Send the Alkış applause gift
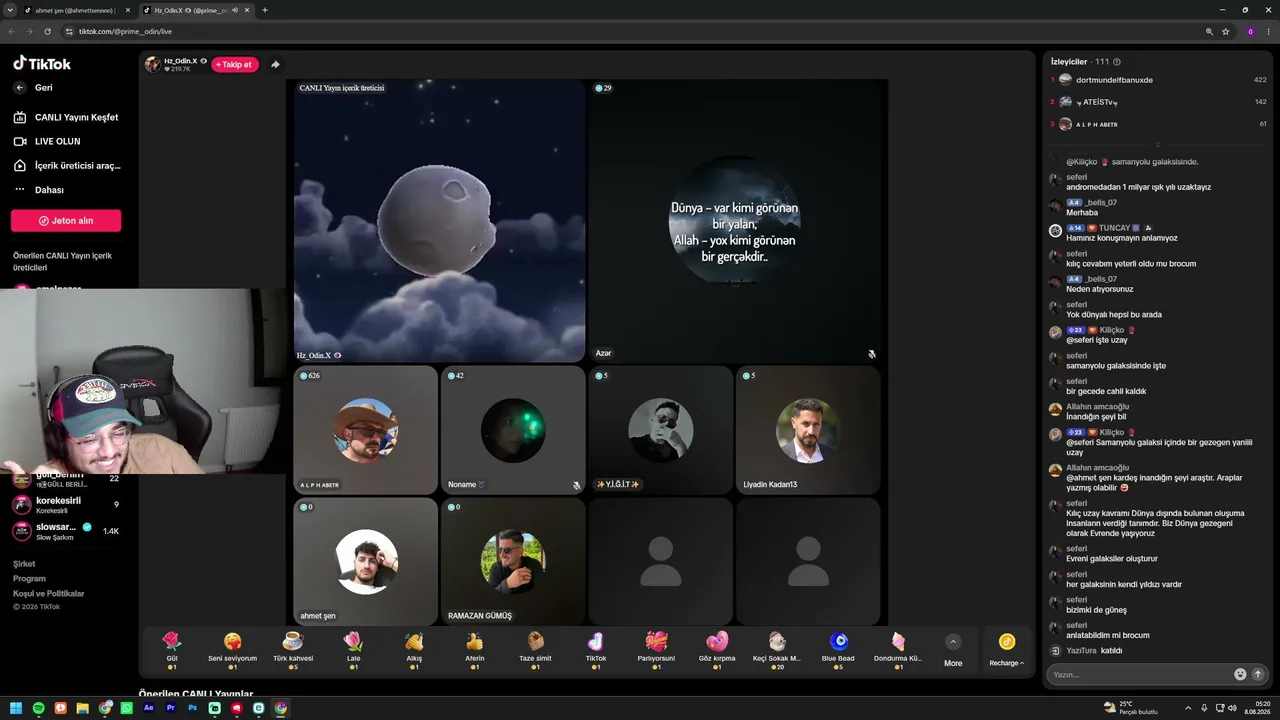The height and width of the screenshot is (720, 1280). point(414,649)
